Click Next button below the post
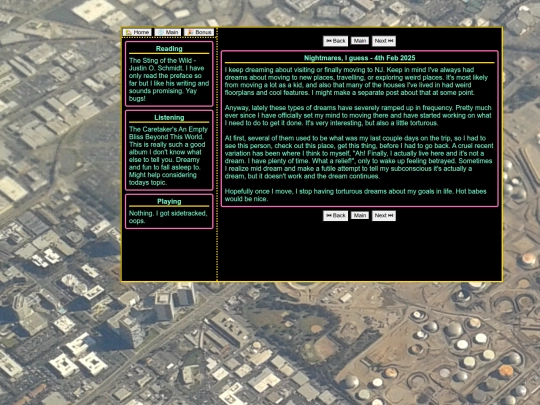 coord(384,216)
